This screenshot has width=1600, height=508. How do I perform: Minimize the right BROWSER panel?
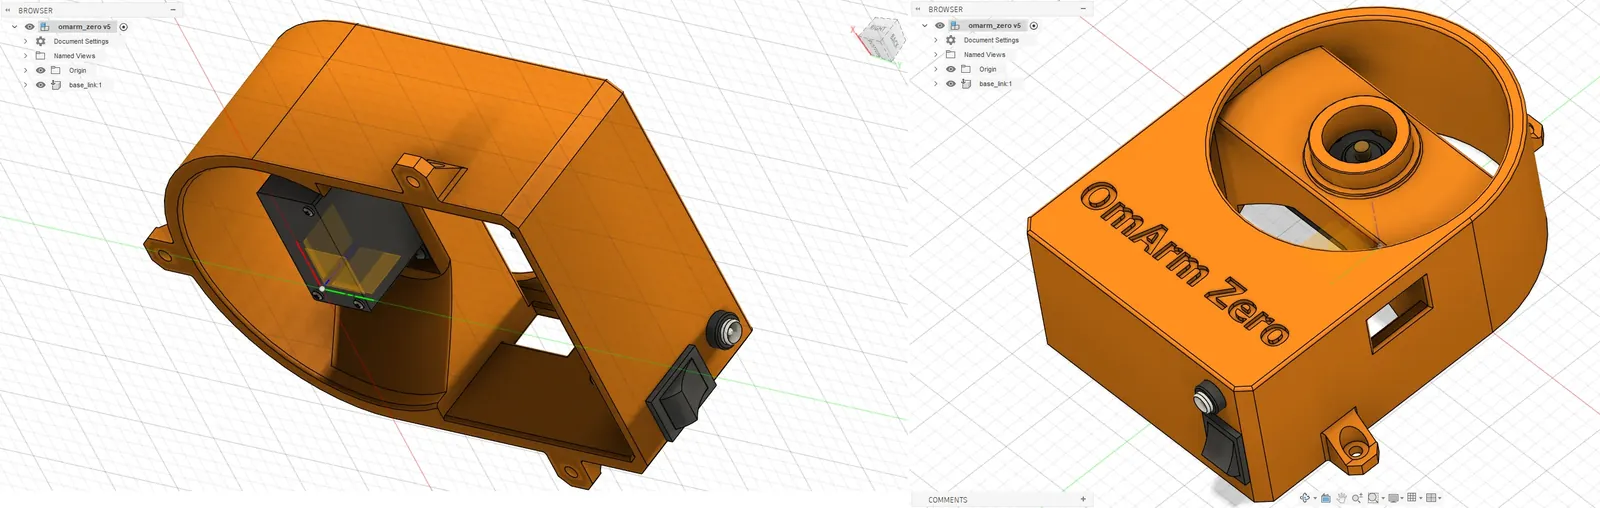click(x=1083, y=9)
